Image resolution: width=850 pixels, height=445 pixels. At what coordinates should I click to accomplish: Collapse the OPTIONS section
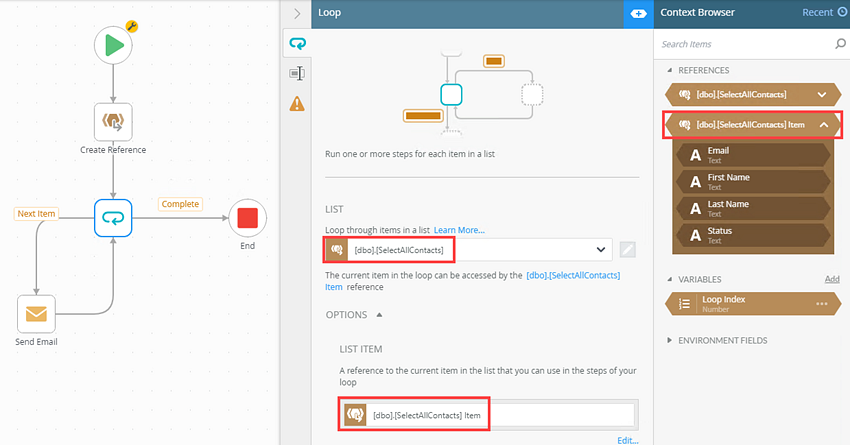[x=379, y=315]
